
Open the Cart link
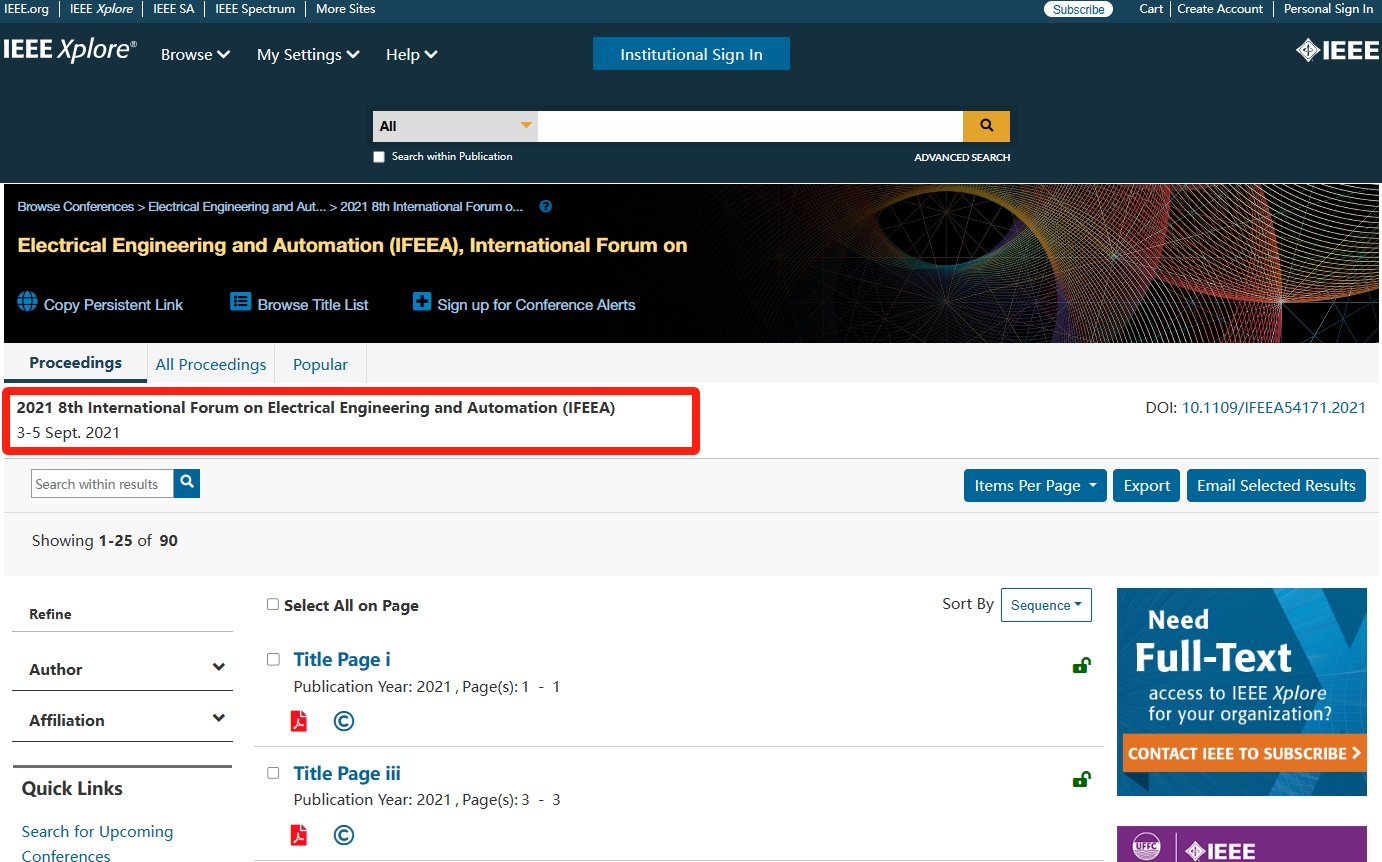tap(1151, 9)
